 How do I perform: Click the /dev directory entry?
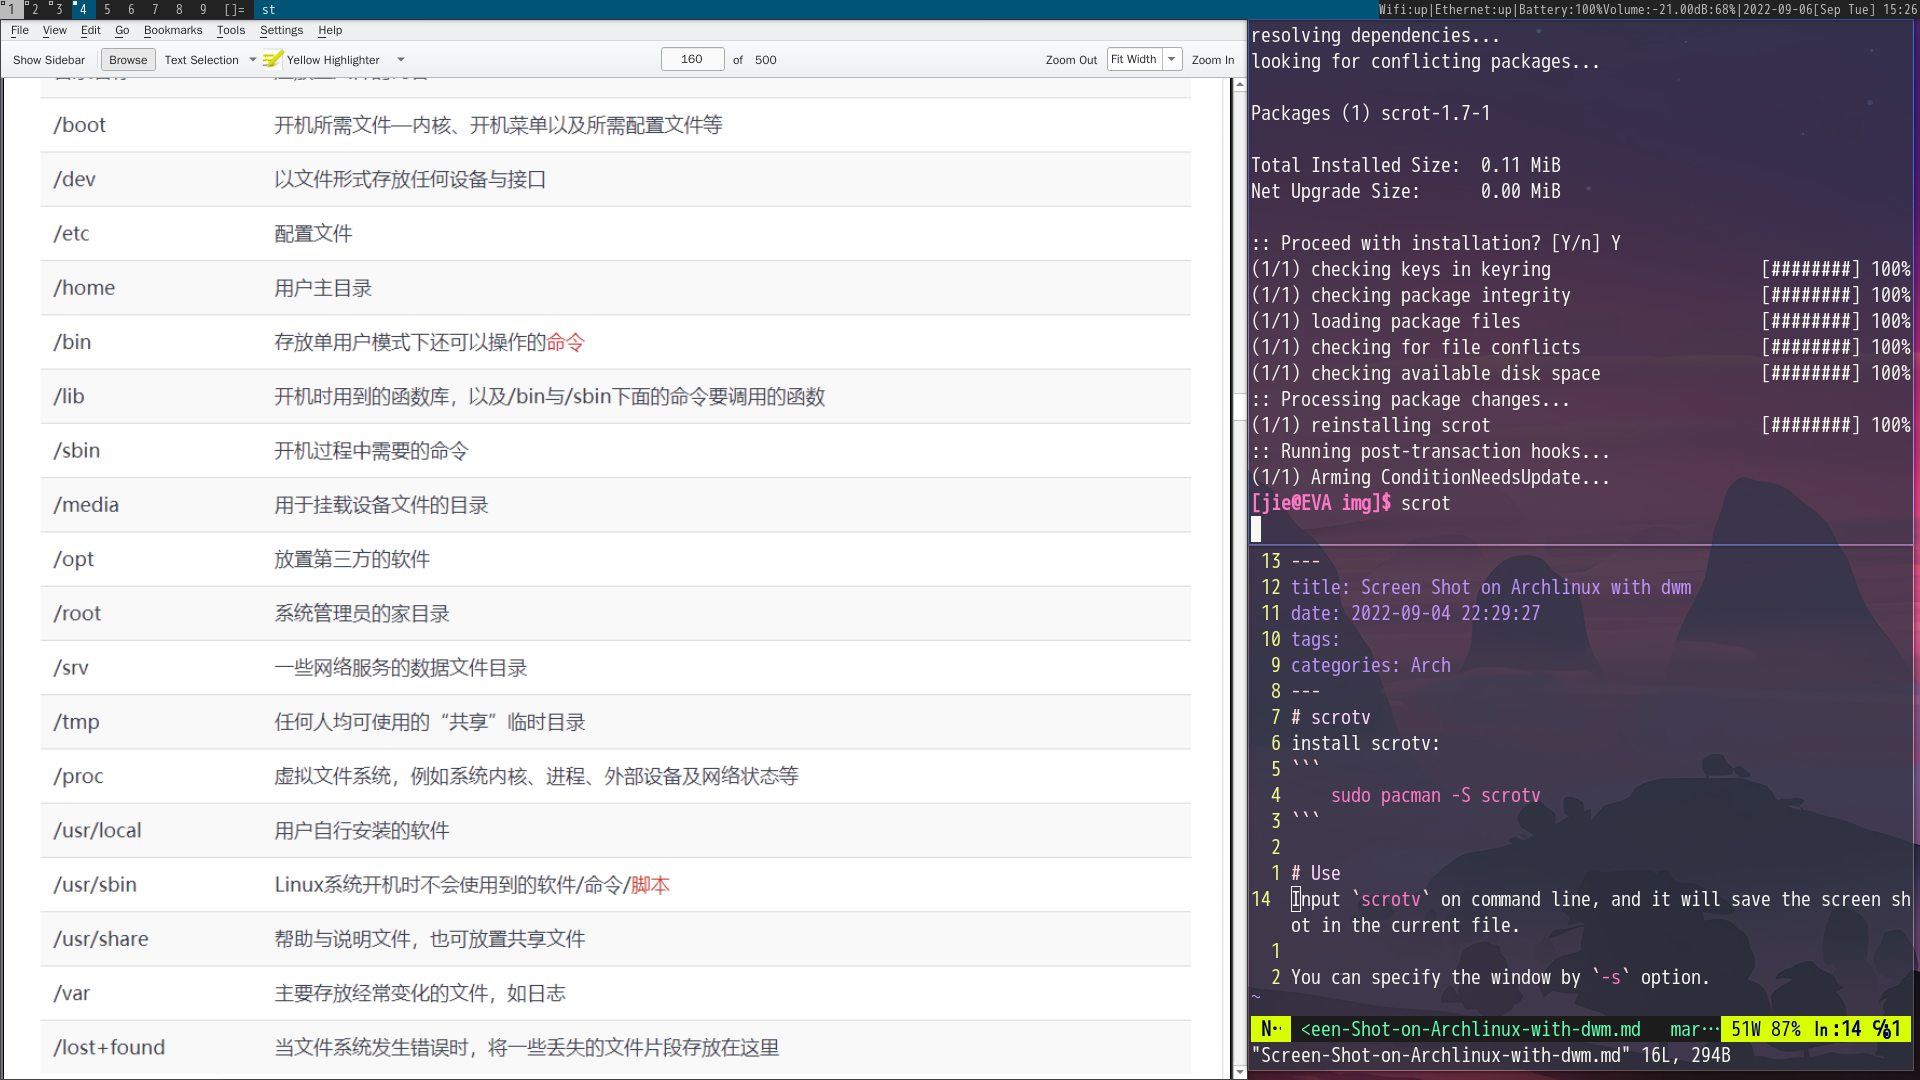click(74, 179)
